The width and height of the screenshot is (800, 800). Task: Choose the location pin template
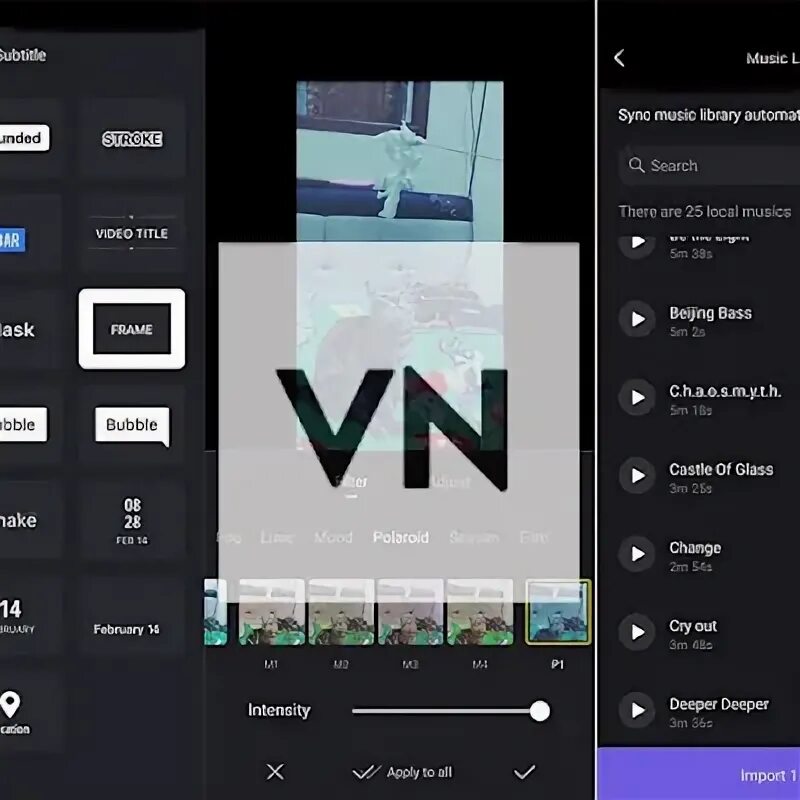[x=11, y=712]
